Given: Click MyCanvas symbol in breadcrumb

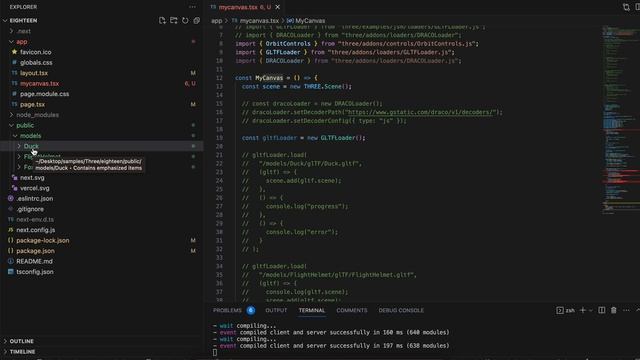Looking at the screenshot, I should pyautogui.click(x=310, y=20).
